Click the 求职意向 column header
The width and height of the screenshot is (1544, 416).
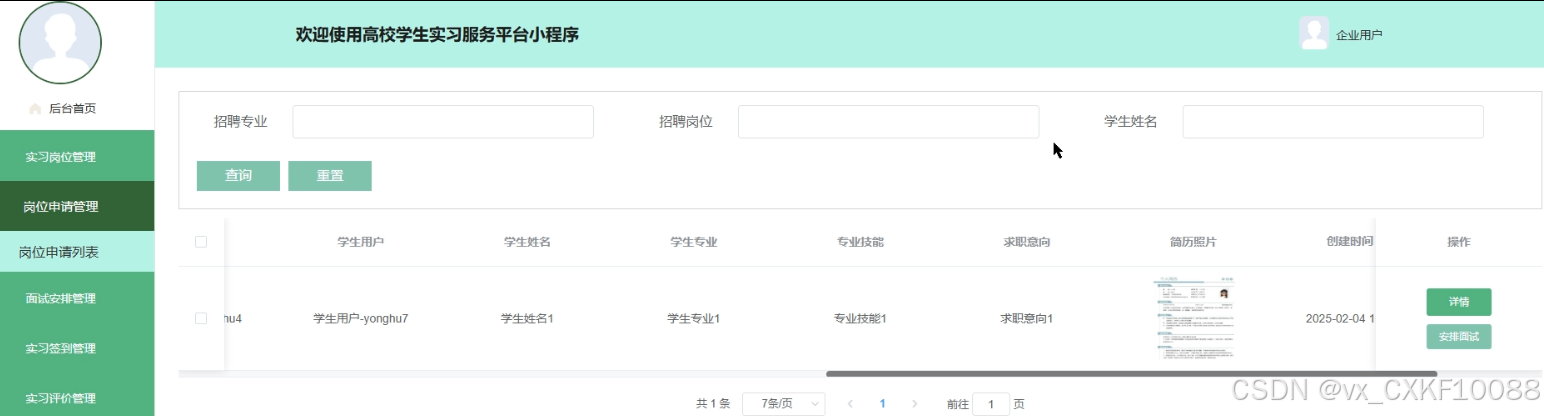1027,242
